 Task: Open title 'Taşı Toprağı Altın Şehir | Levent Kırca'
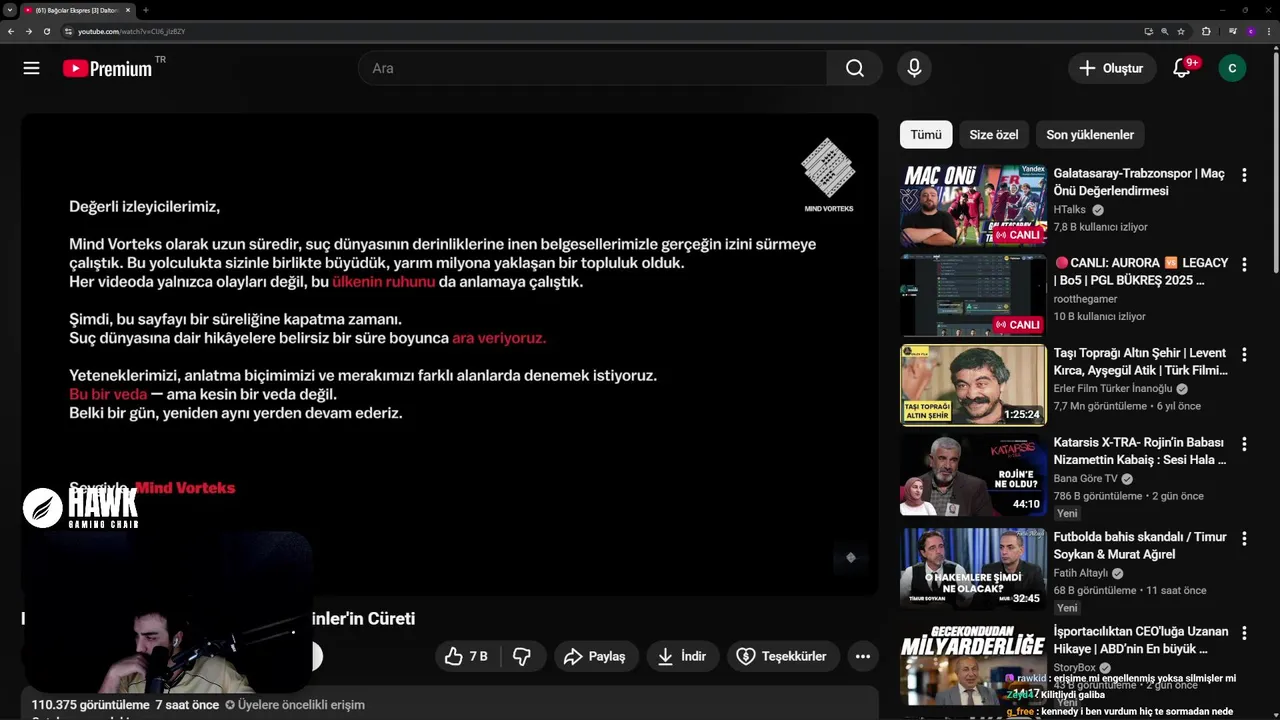1141,362
